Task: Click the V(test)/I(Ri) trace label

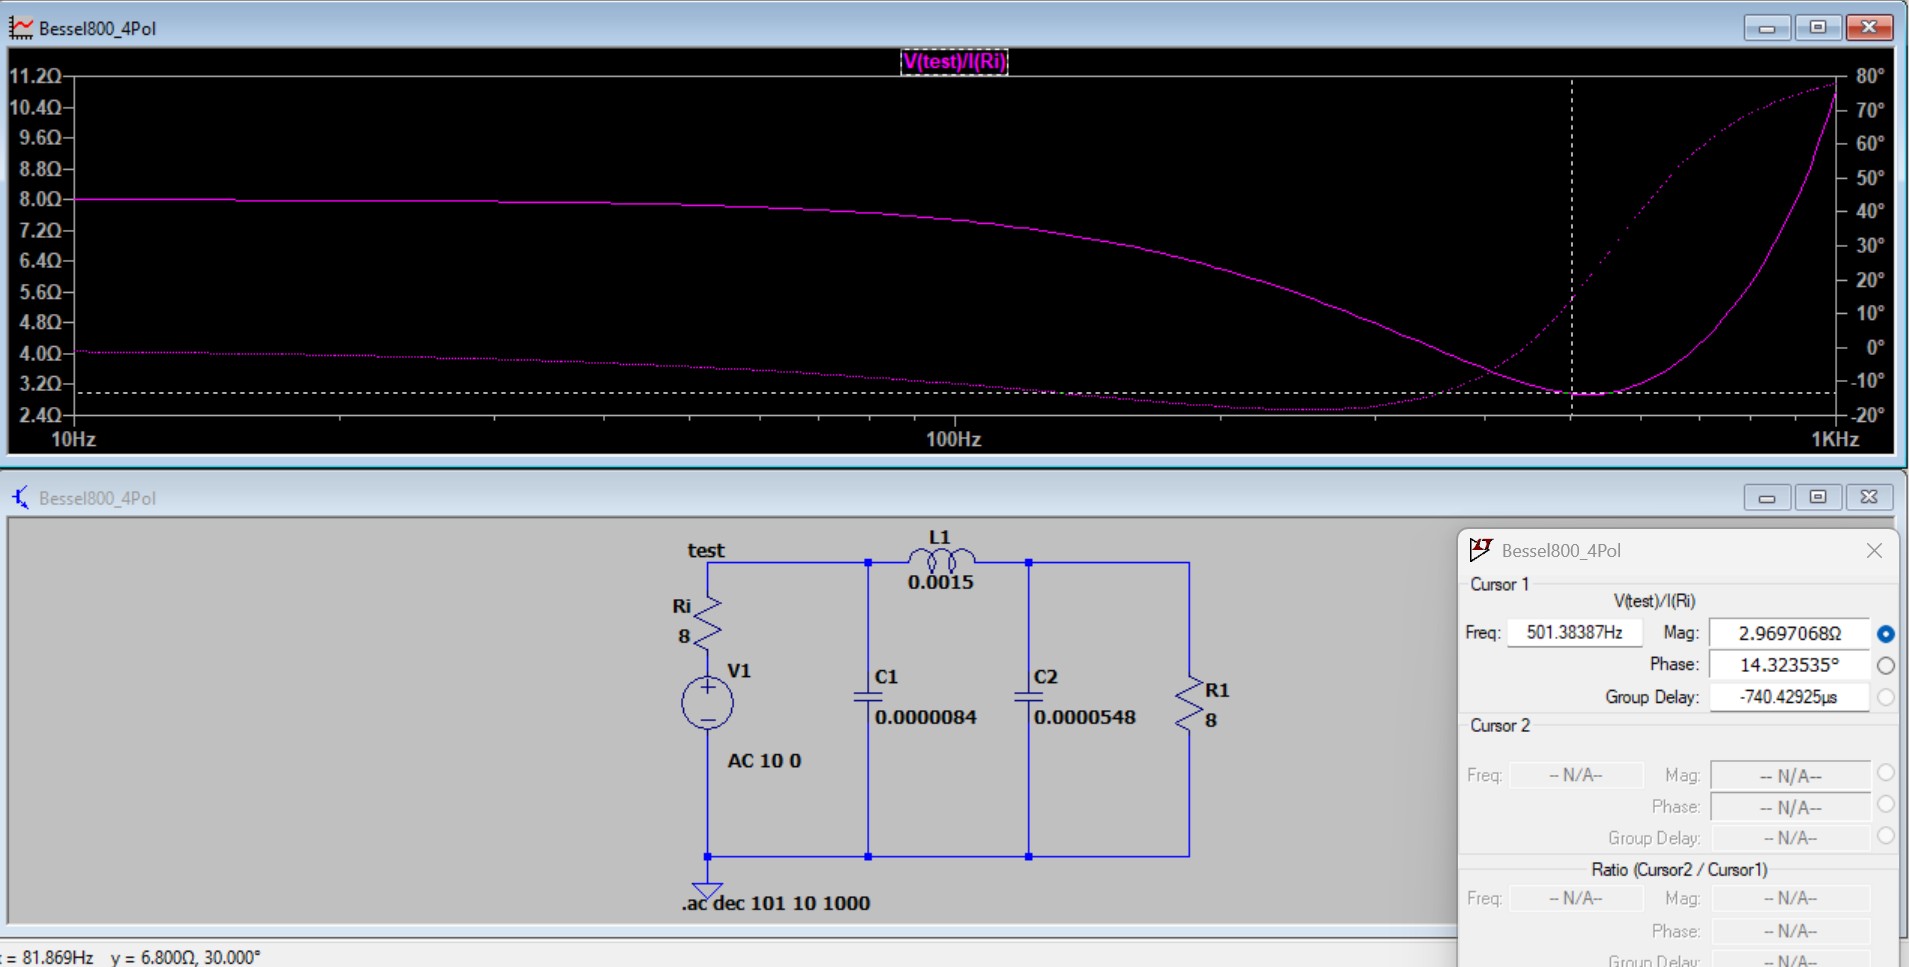Action: (954, 62)
